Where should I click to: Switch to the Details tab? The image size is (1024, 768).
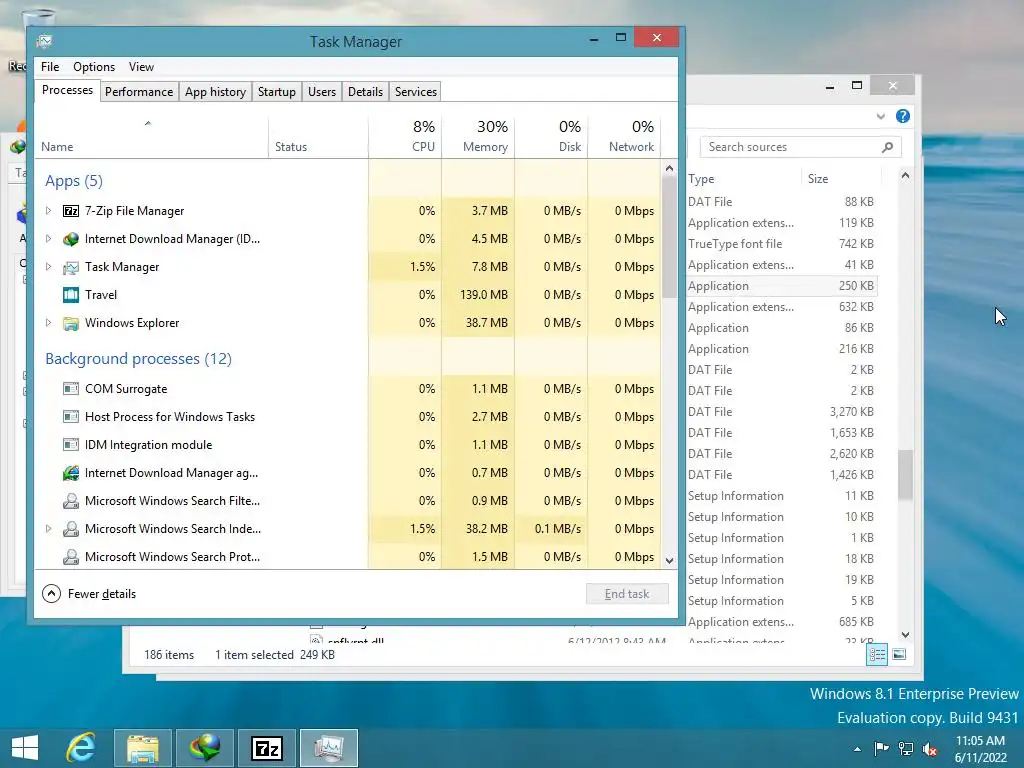coord(366,91)
